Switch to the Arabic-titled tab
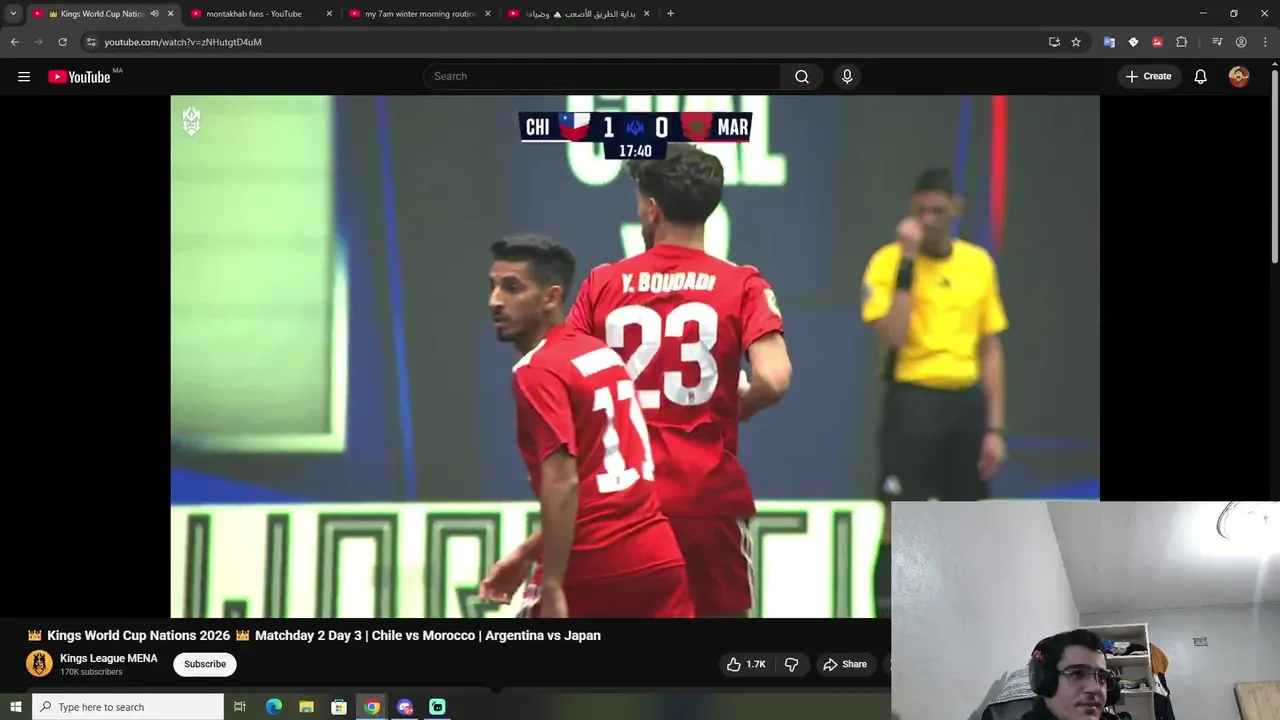The image size is (1280, 720). (x=580, y=14)
